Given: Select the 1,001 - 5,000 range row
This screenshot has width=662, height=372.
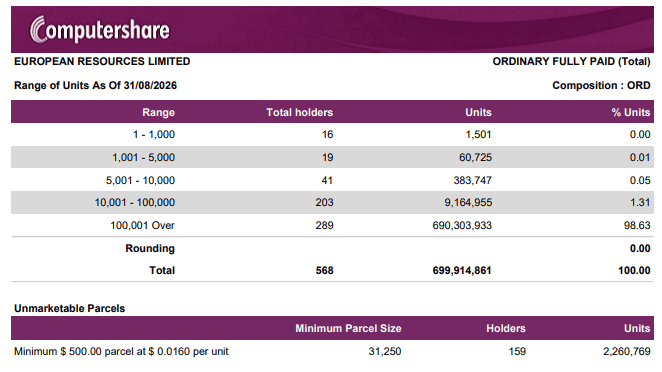Looking at the screenshot, I should [332, 157].
